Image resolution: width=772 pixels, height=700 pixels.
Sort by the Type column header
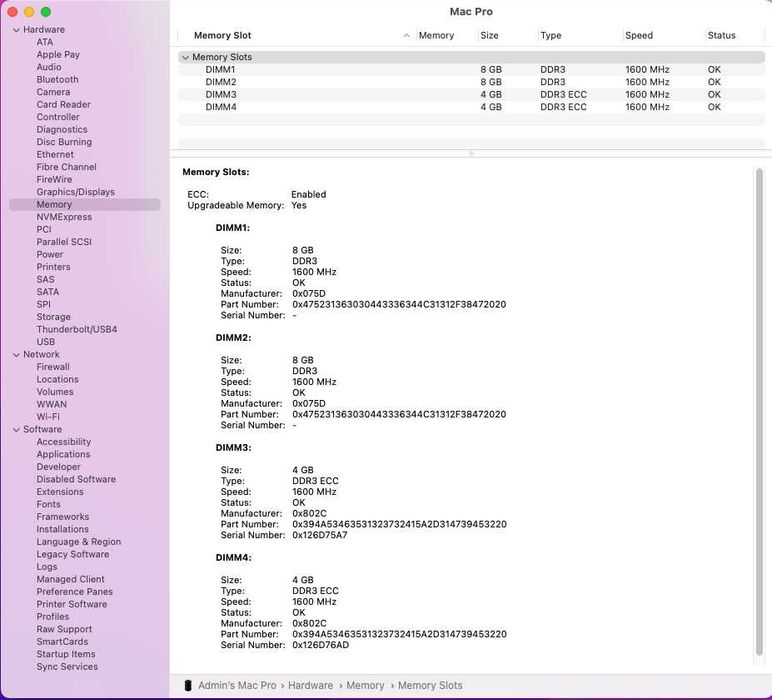550,35
